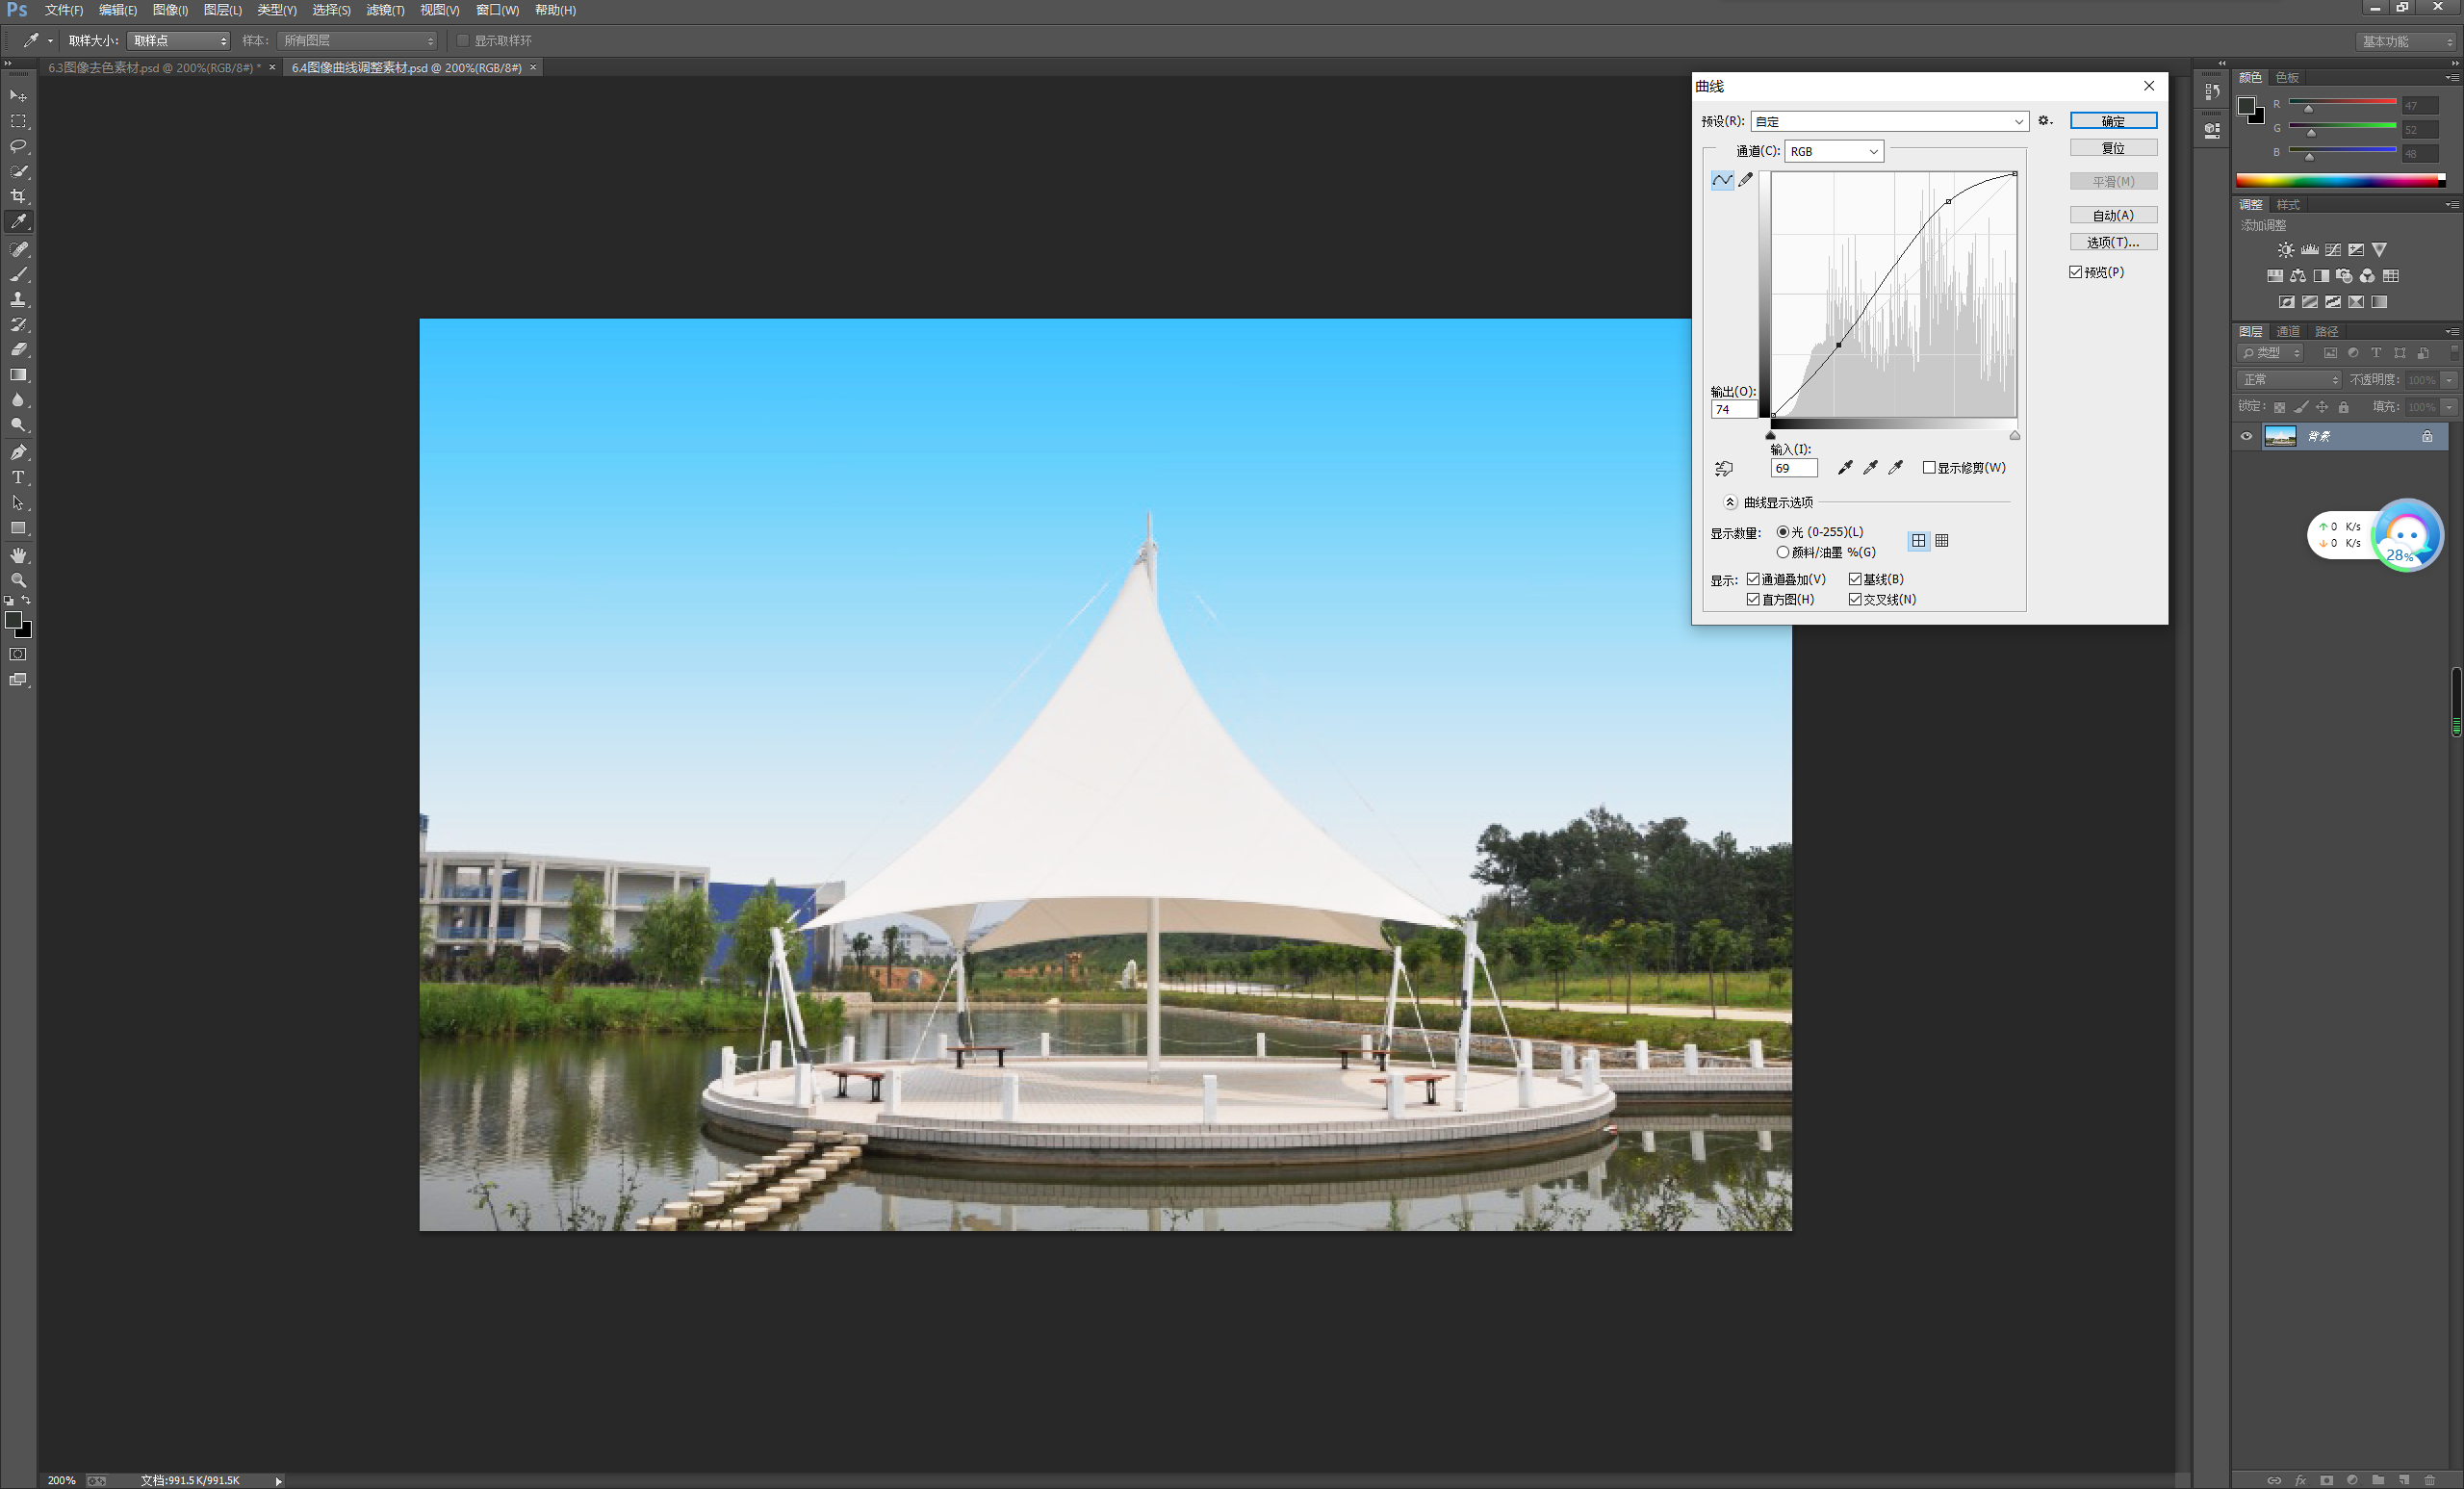This screenshot has width=2464, height=1489.
Task: Switch to the Swatches (色板) tab
Action: [x=2287, y=77]
